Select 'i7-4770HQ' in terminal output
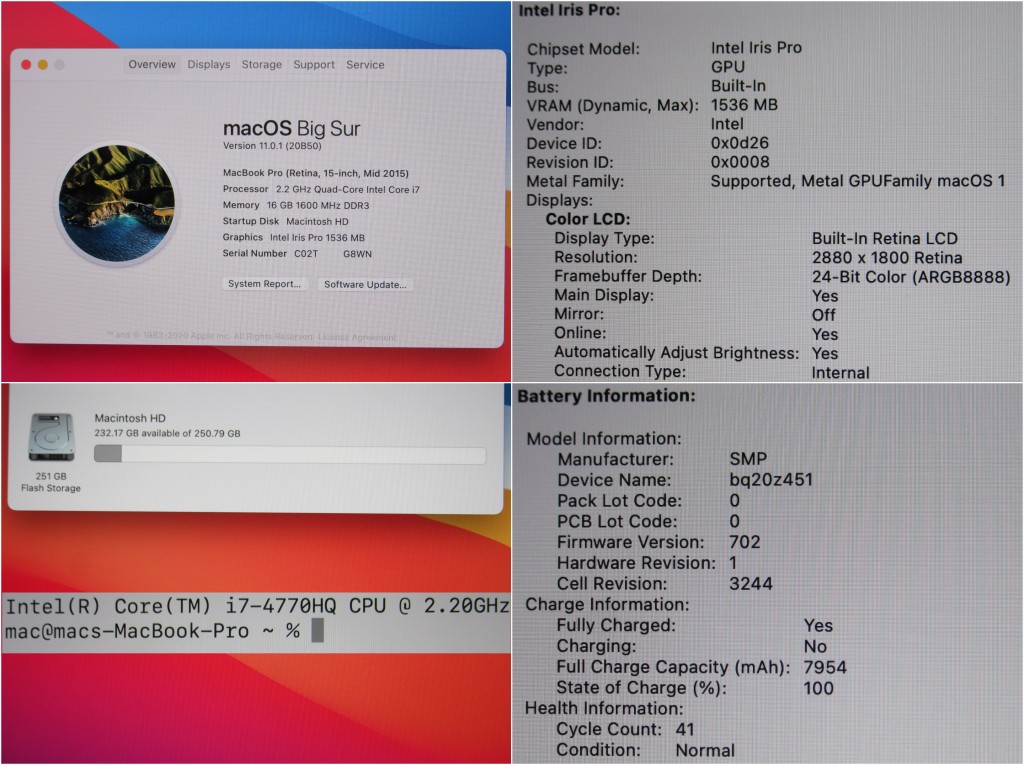 (280, 607)
